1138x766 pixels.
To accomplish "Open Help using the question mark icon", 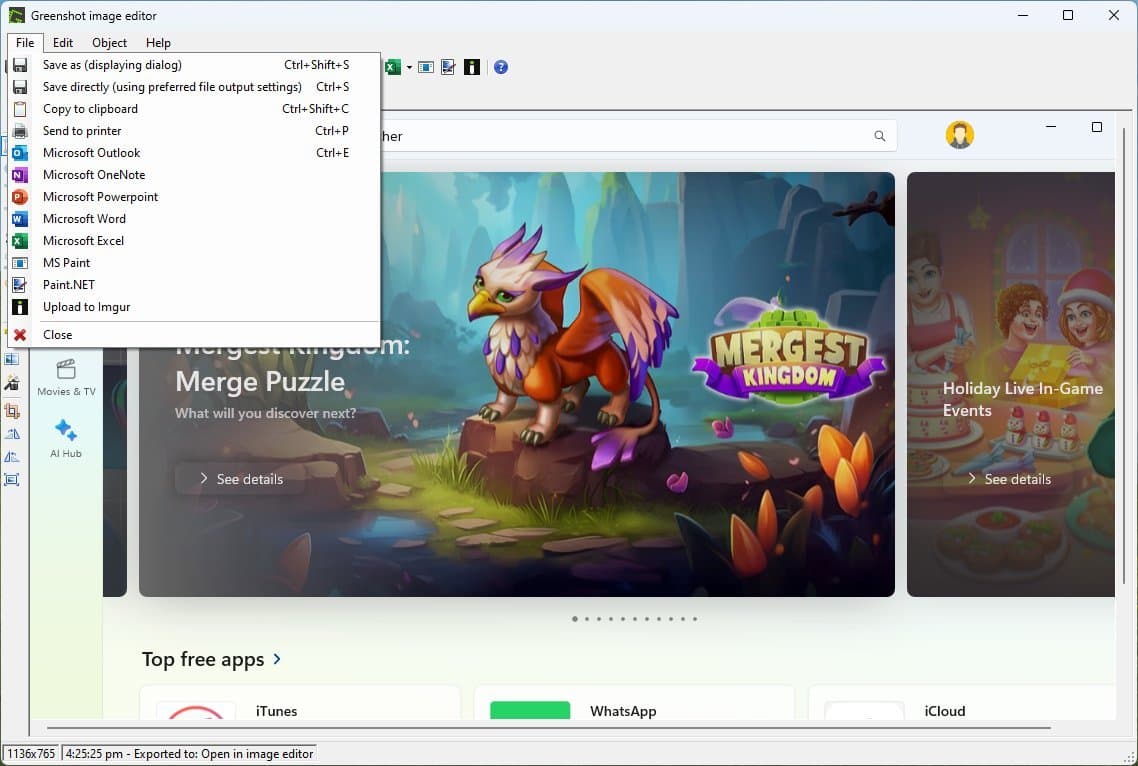I will pos(500,67).
